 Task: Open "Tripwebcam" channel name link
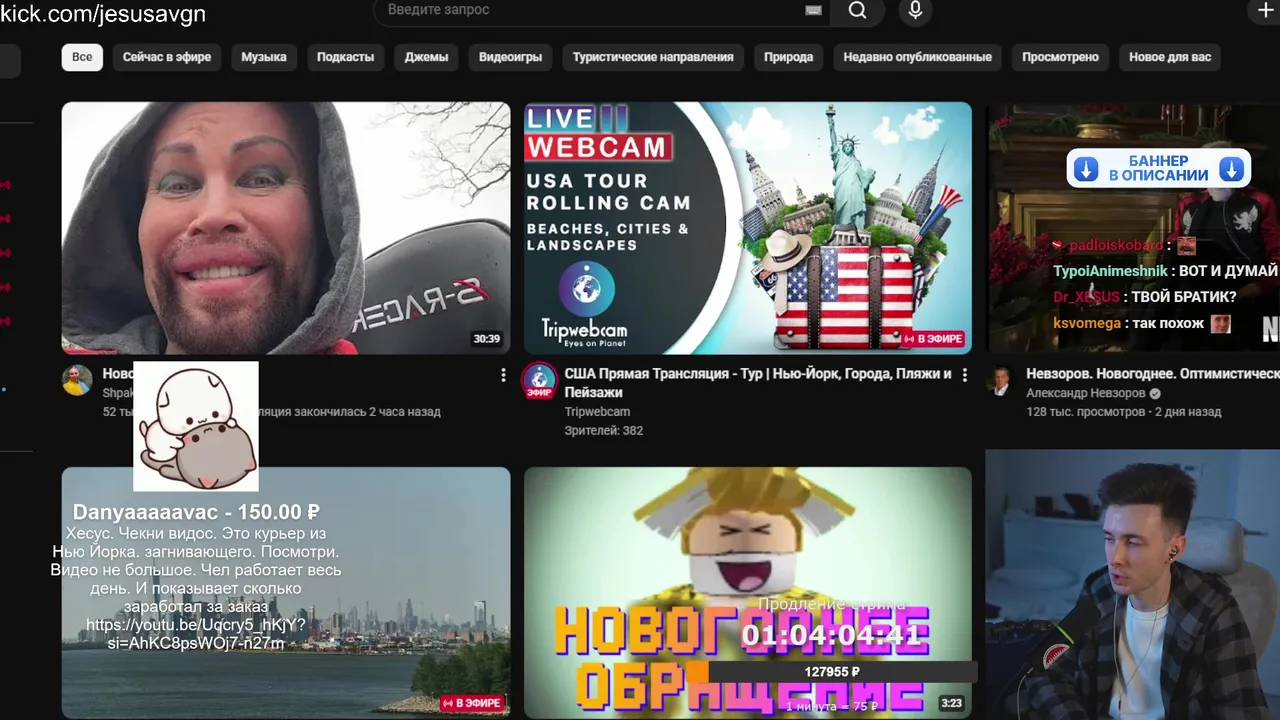pyautogui.click(x=597, y=412)
